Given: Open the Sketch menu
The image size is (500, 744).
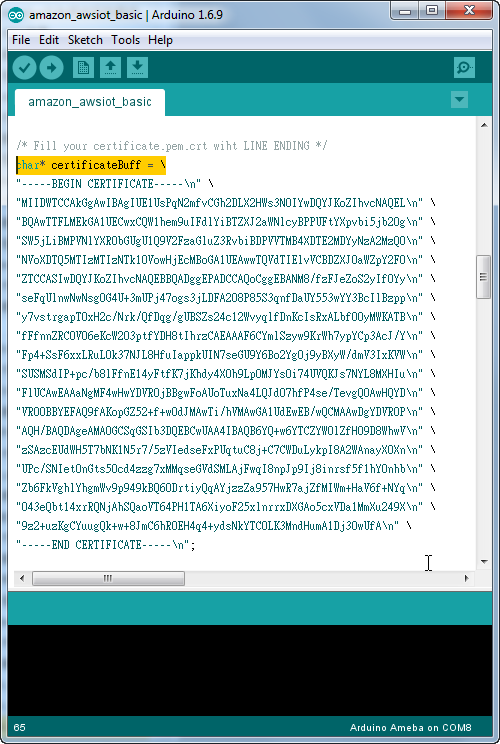Looking at the screenshot, I should (85, 40).
